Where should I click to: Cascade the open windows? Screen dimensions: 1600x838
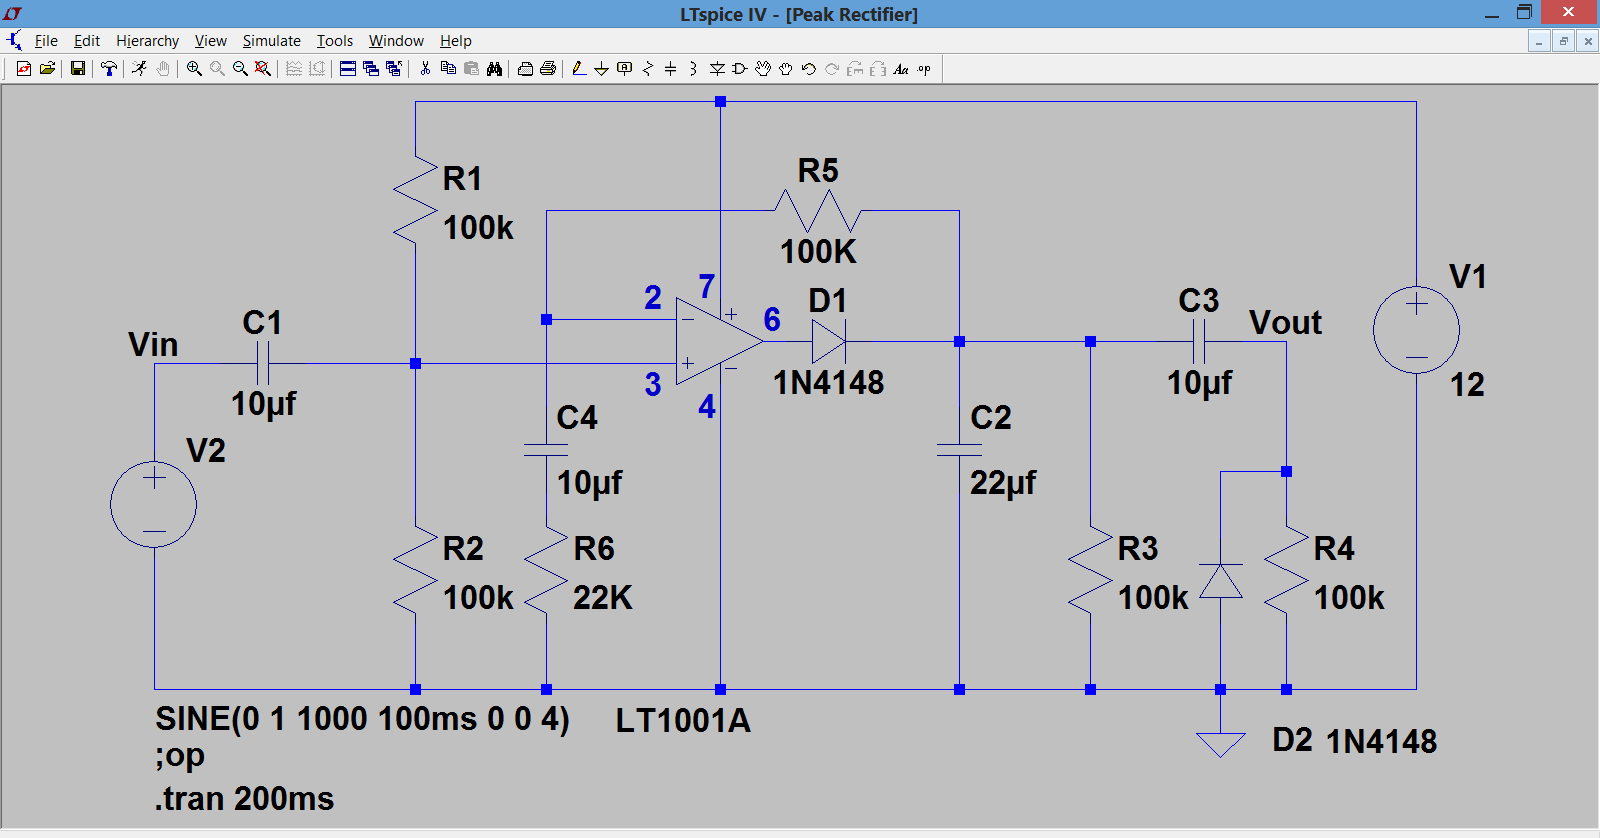pos(371,68)
